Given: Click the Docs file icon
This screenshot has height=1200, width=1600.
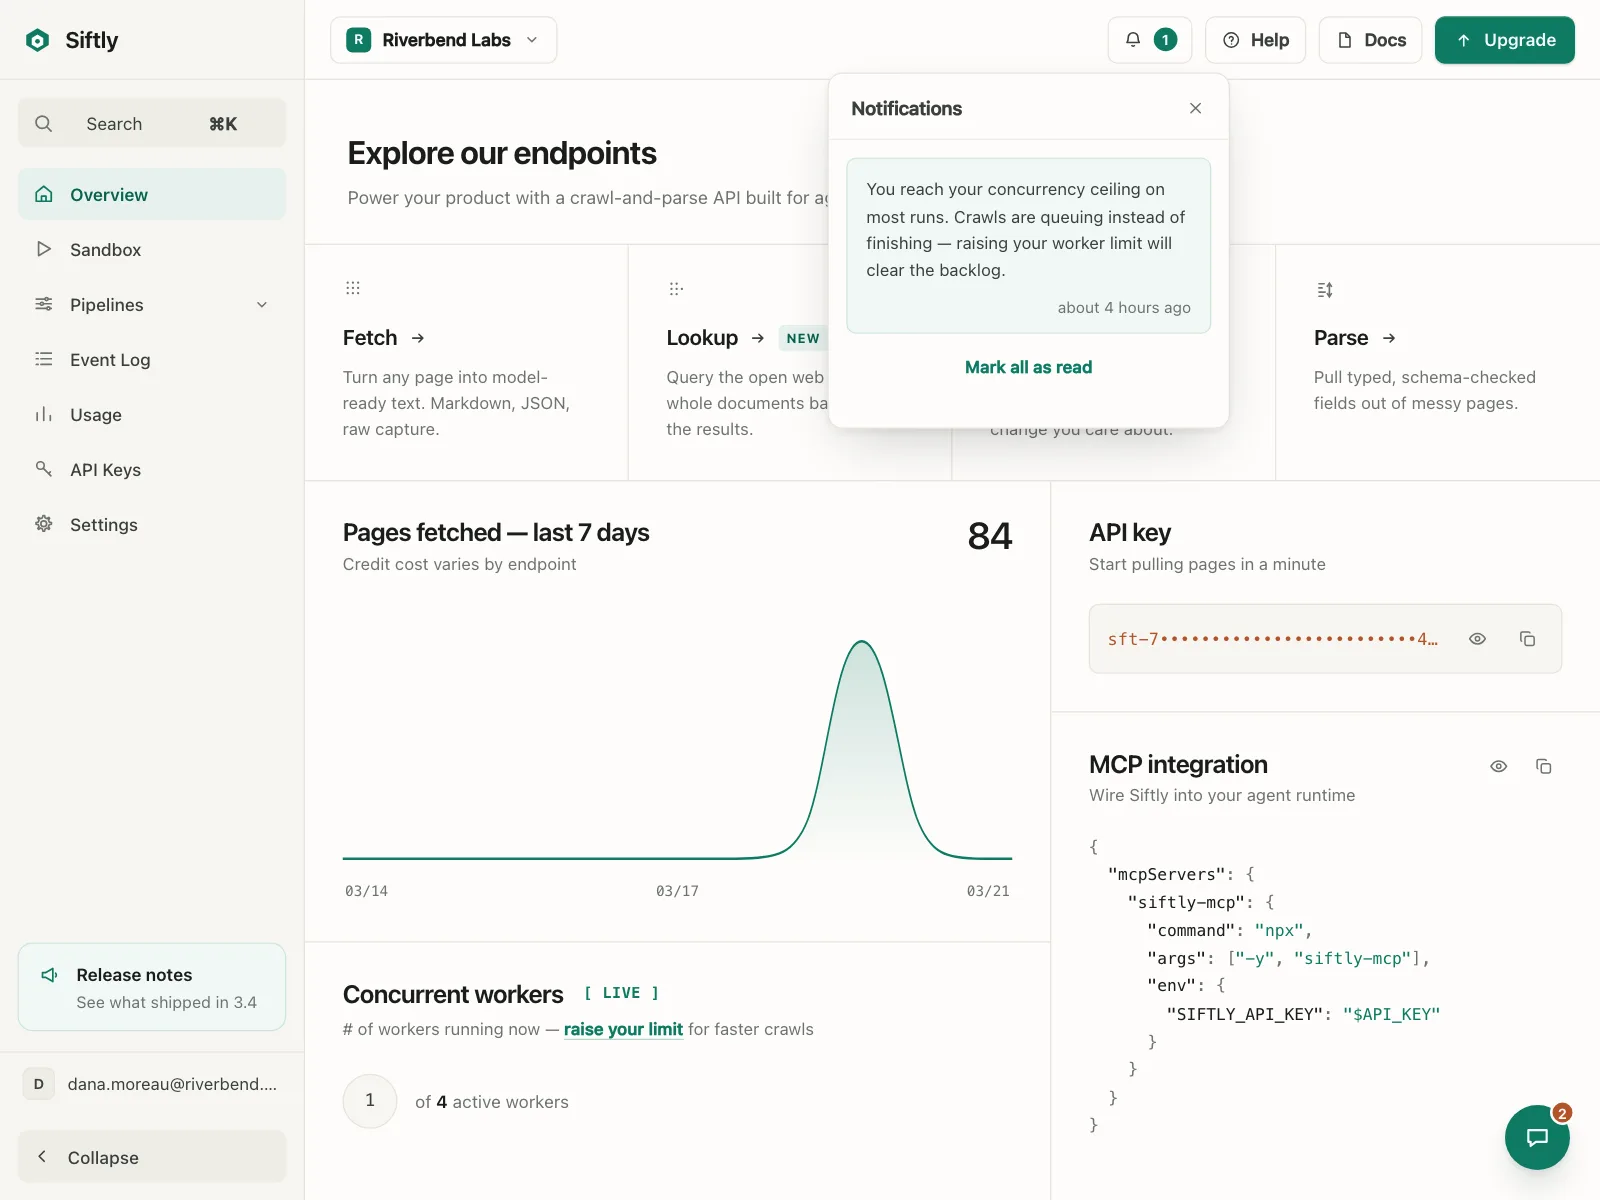Looking at the screenshot, I should click(1345, 40).
